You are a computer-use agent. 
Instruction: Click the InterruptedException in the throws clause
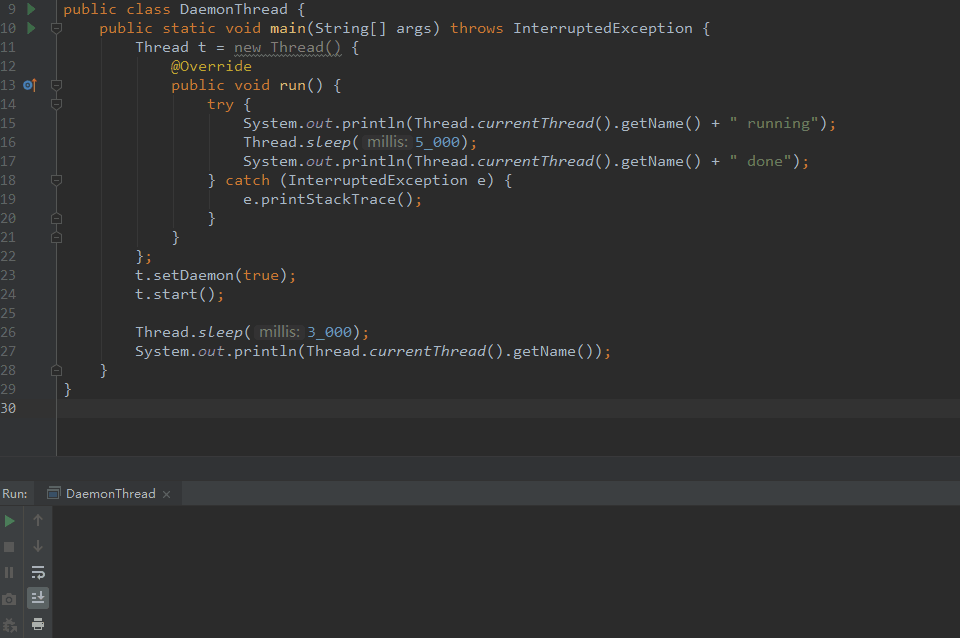pyautogui.click(x=602, y=28)
